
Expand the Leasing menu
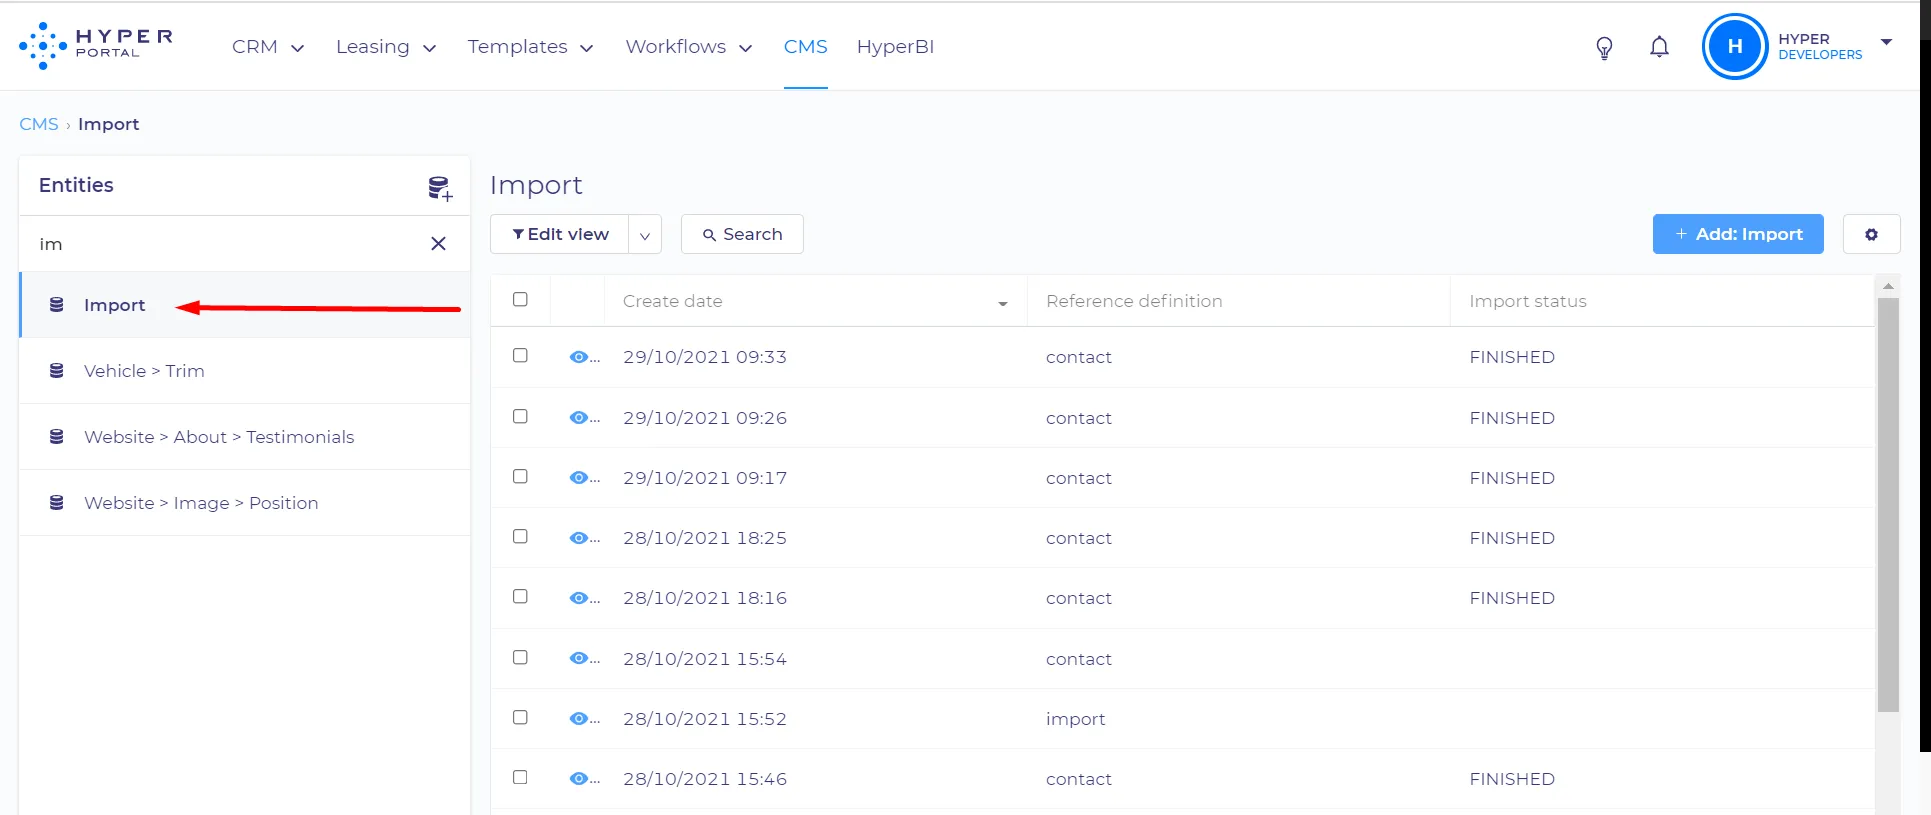386,47
